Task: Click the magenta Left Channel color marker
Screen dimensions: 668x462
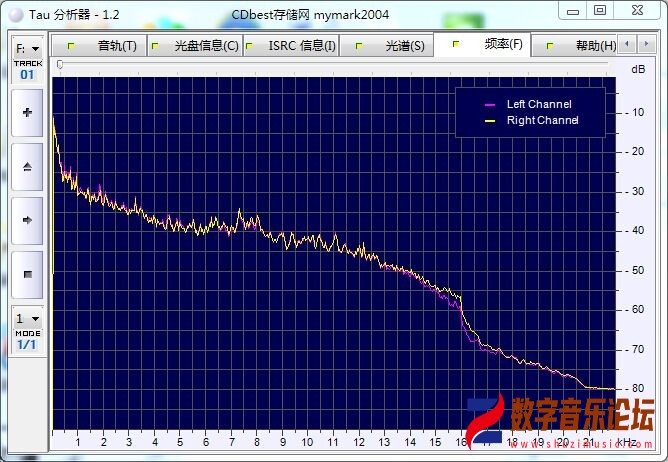Action: point(490,105)
